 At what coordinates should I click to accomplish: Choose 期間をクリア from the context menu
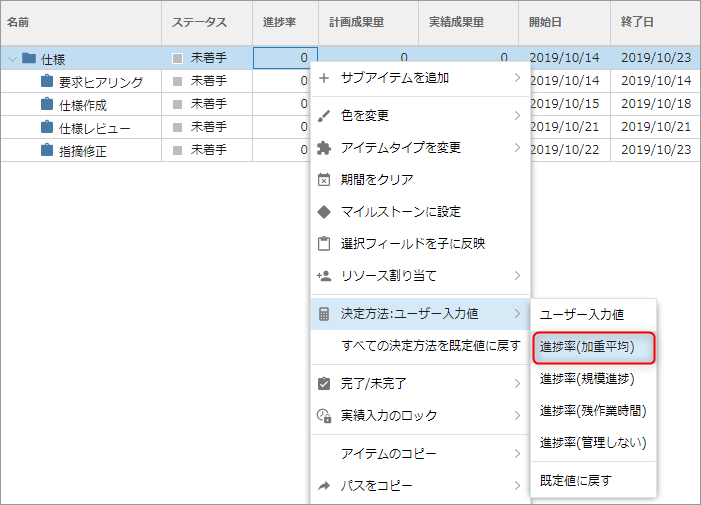420,180
